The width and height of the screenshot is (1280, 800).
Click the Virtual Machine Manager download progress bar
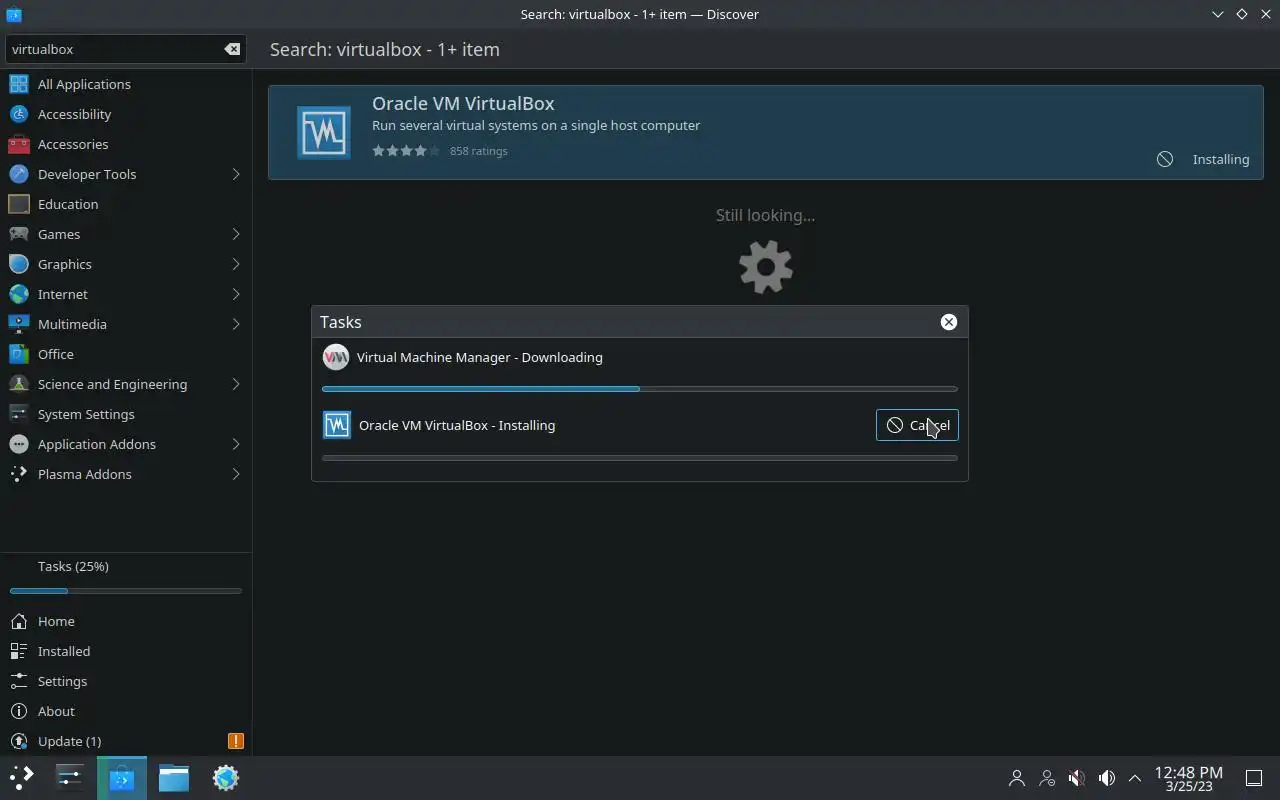click(x=639, y=389)
